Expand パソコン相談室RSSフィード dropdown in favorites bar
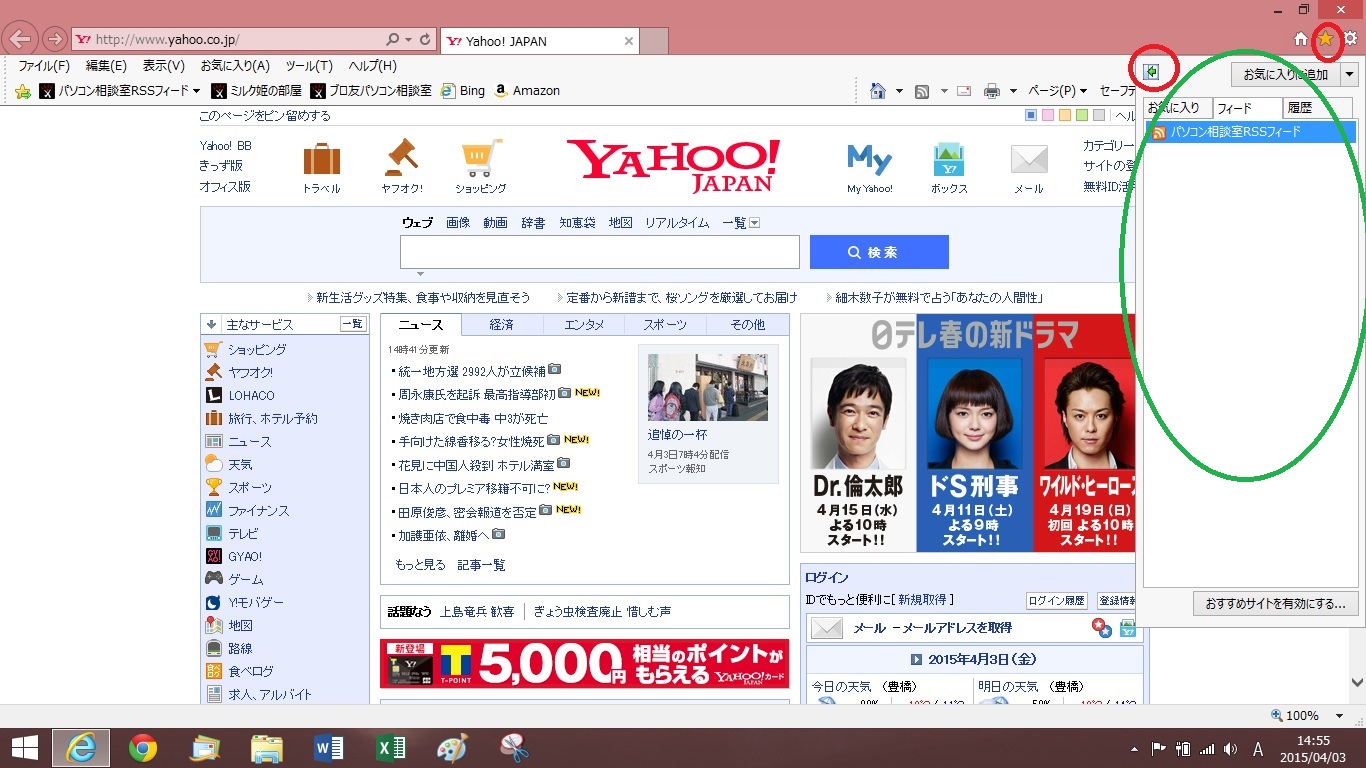This screenshot has width=1366, height=768. [196, 91]
